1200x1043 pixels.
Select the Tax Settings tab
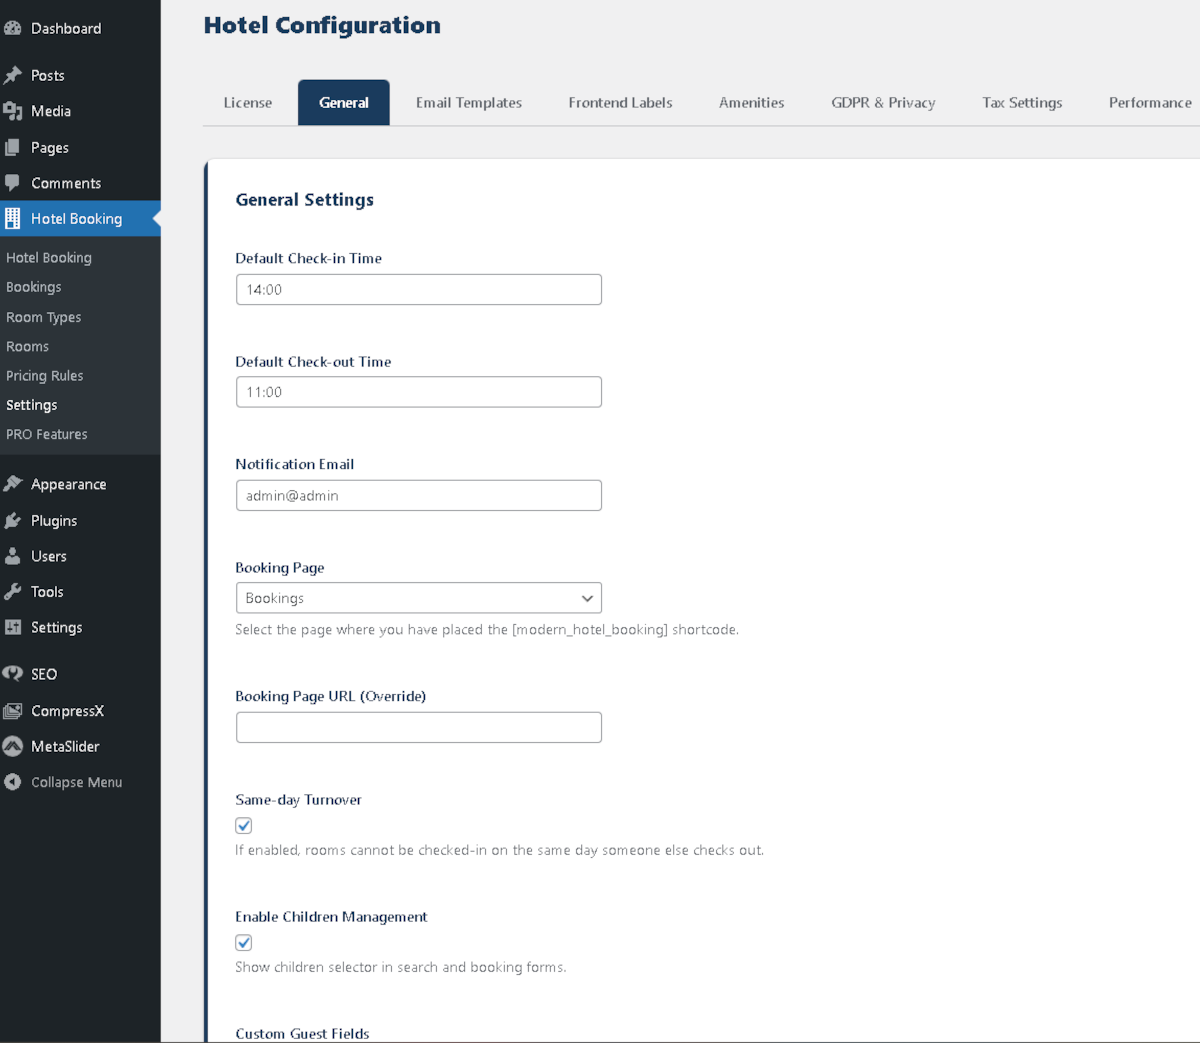[x=1022, y=102]
